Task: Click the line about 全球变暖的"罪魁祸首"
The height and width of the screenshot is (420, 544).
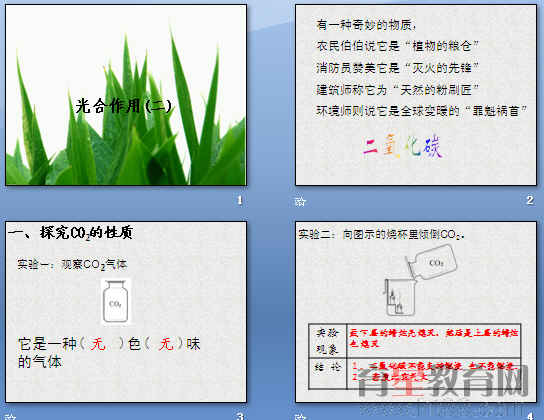Action: point(422,111)
